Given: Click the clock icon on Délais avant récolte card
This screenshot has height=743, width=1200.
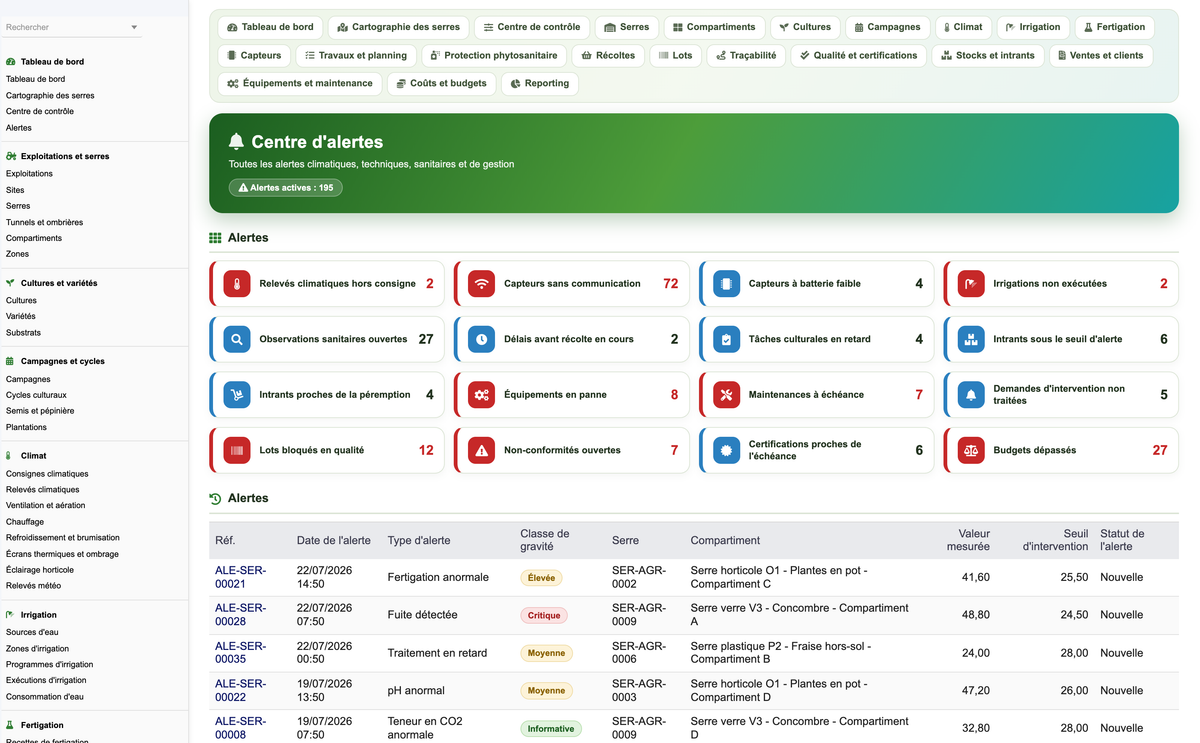Looking at the screenshot, I should pos(482,339).
